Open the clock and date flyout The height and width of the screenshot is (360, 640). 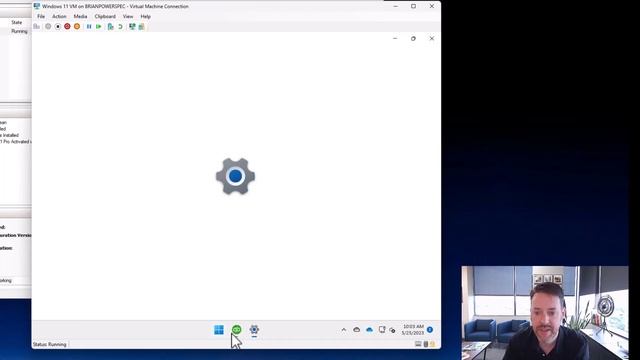coord(413,330)
